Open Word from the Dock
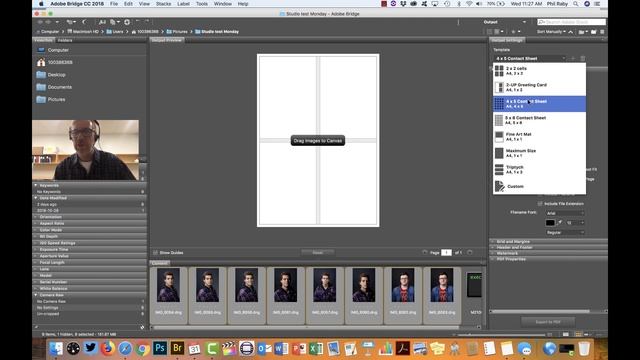The height and width of the screenshot is (360, 640). coord(282,349)
